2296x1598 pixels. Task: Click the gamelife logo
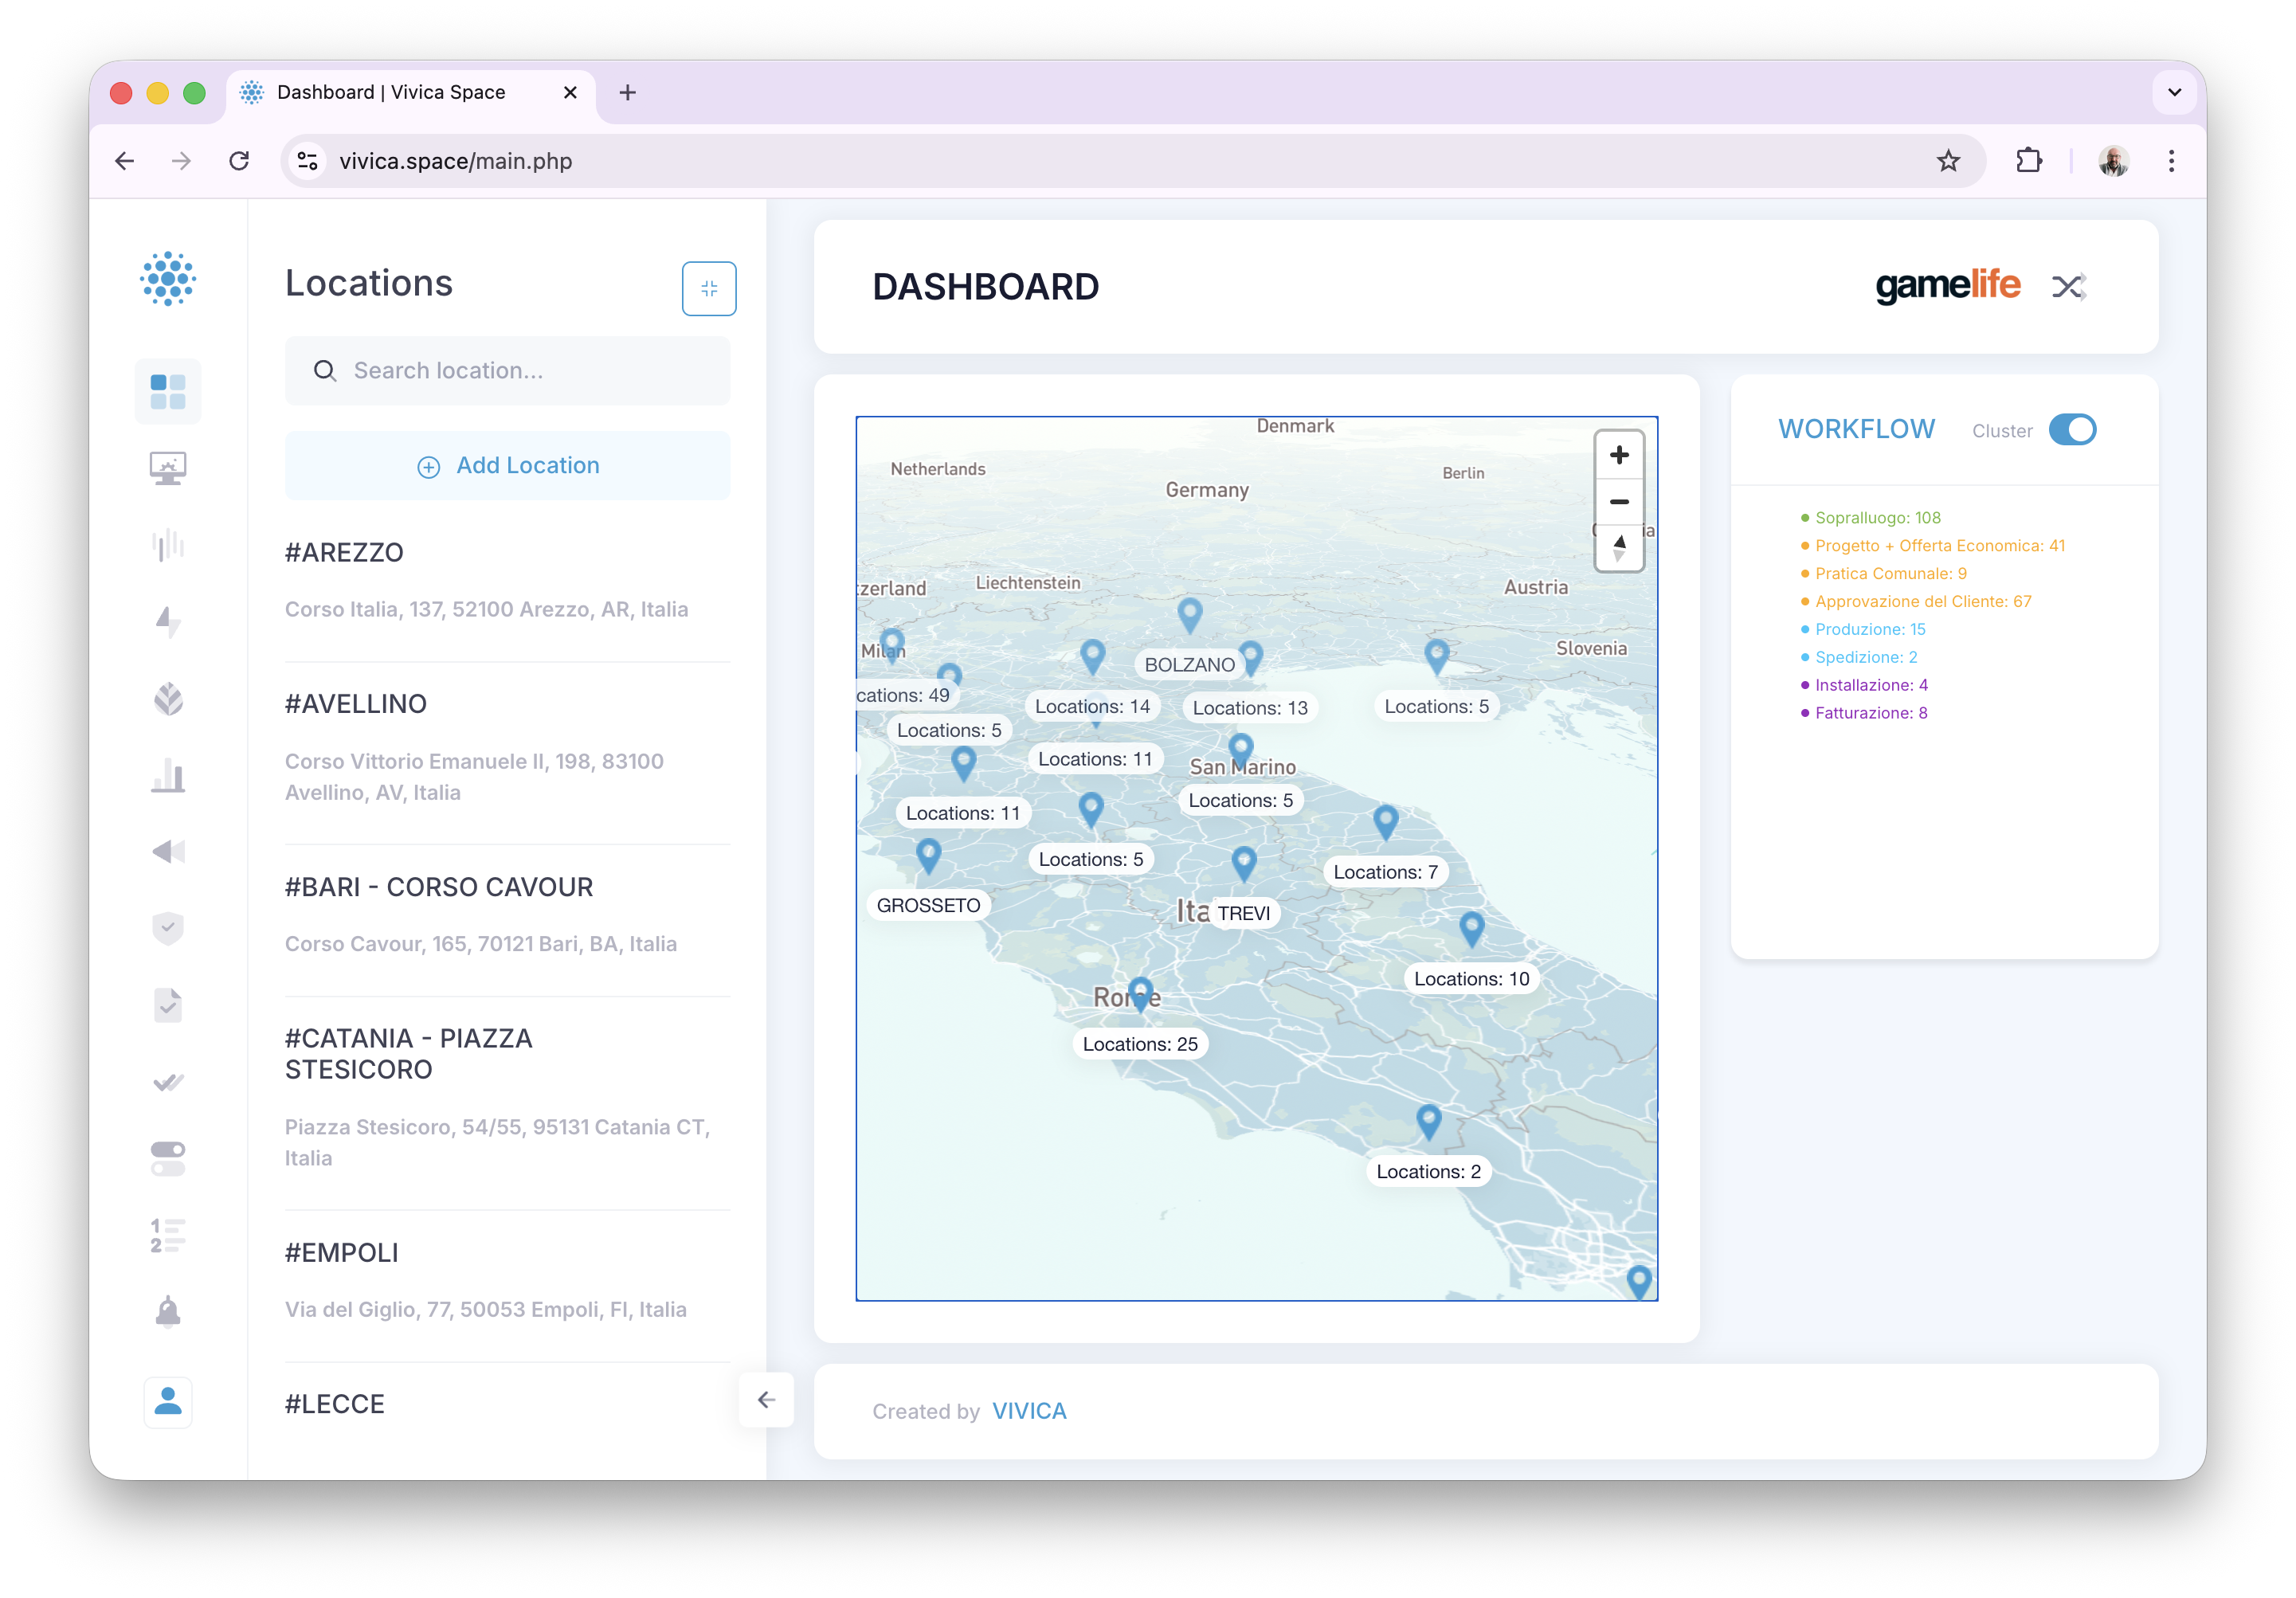coord(1947,286)
